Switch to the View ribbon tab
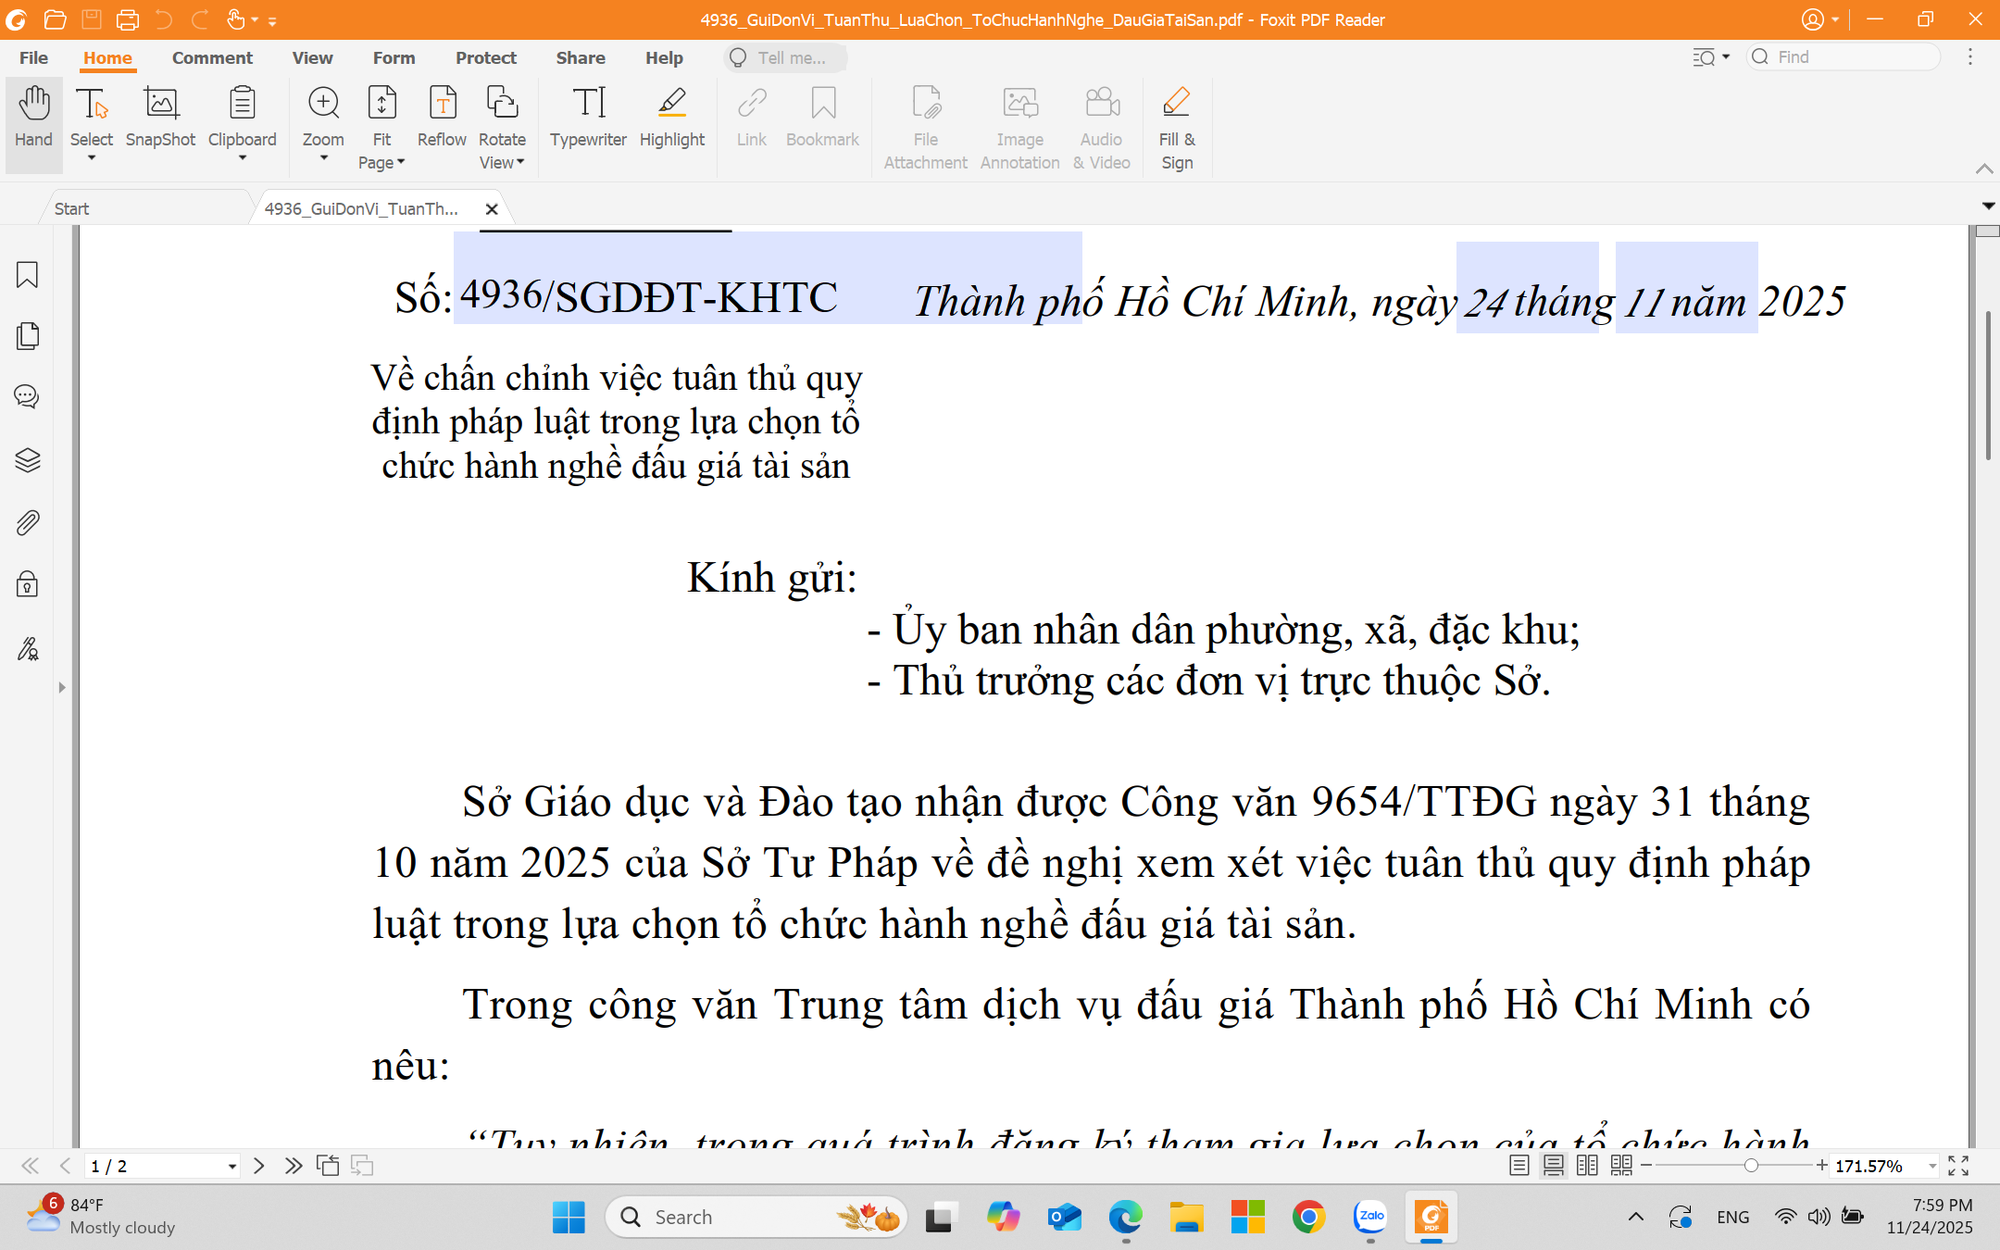Image resolution: width=2000 pixels, height=1250 pixels. click(312, 58)
